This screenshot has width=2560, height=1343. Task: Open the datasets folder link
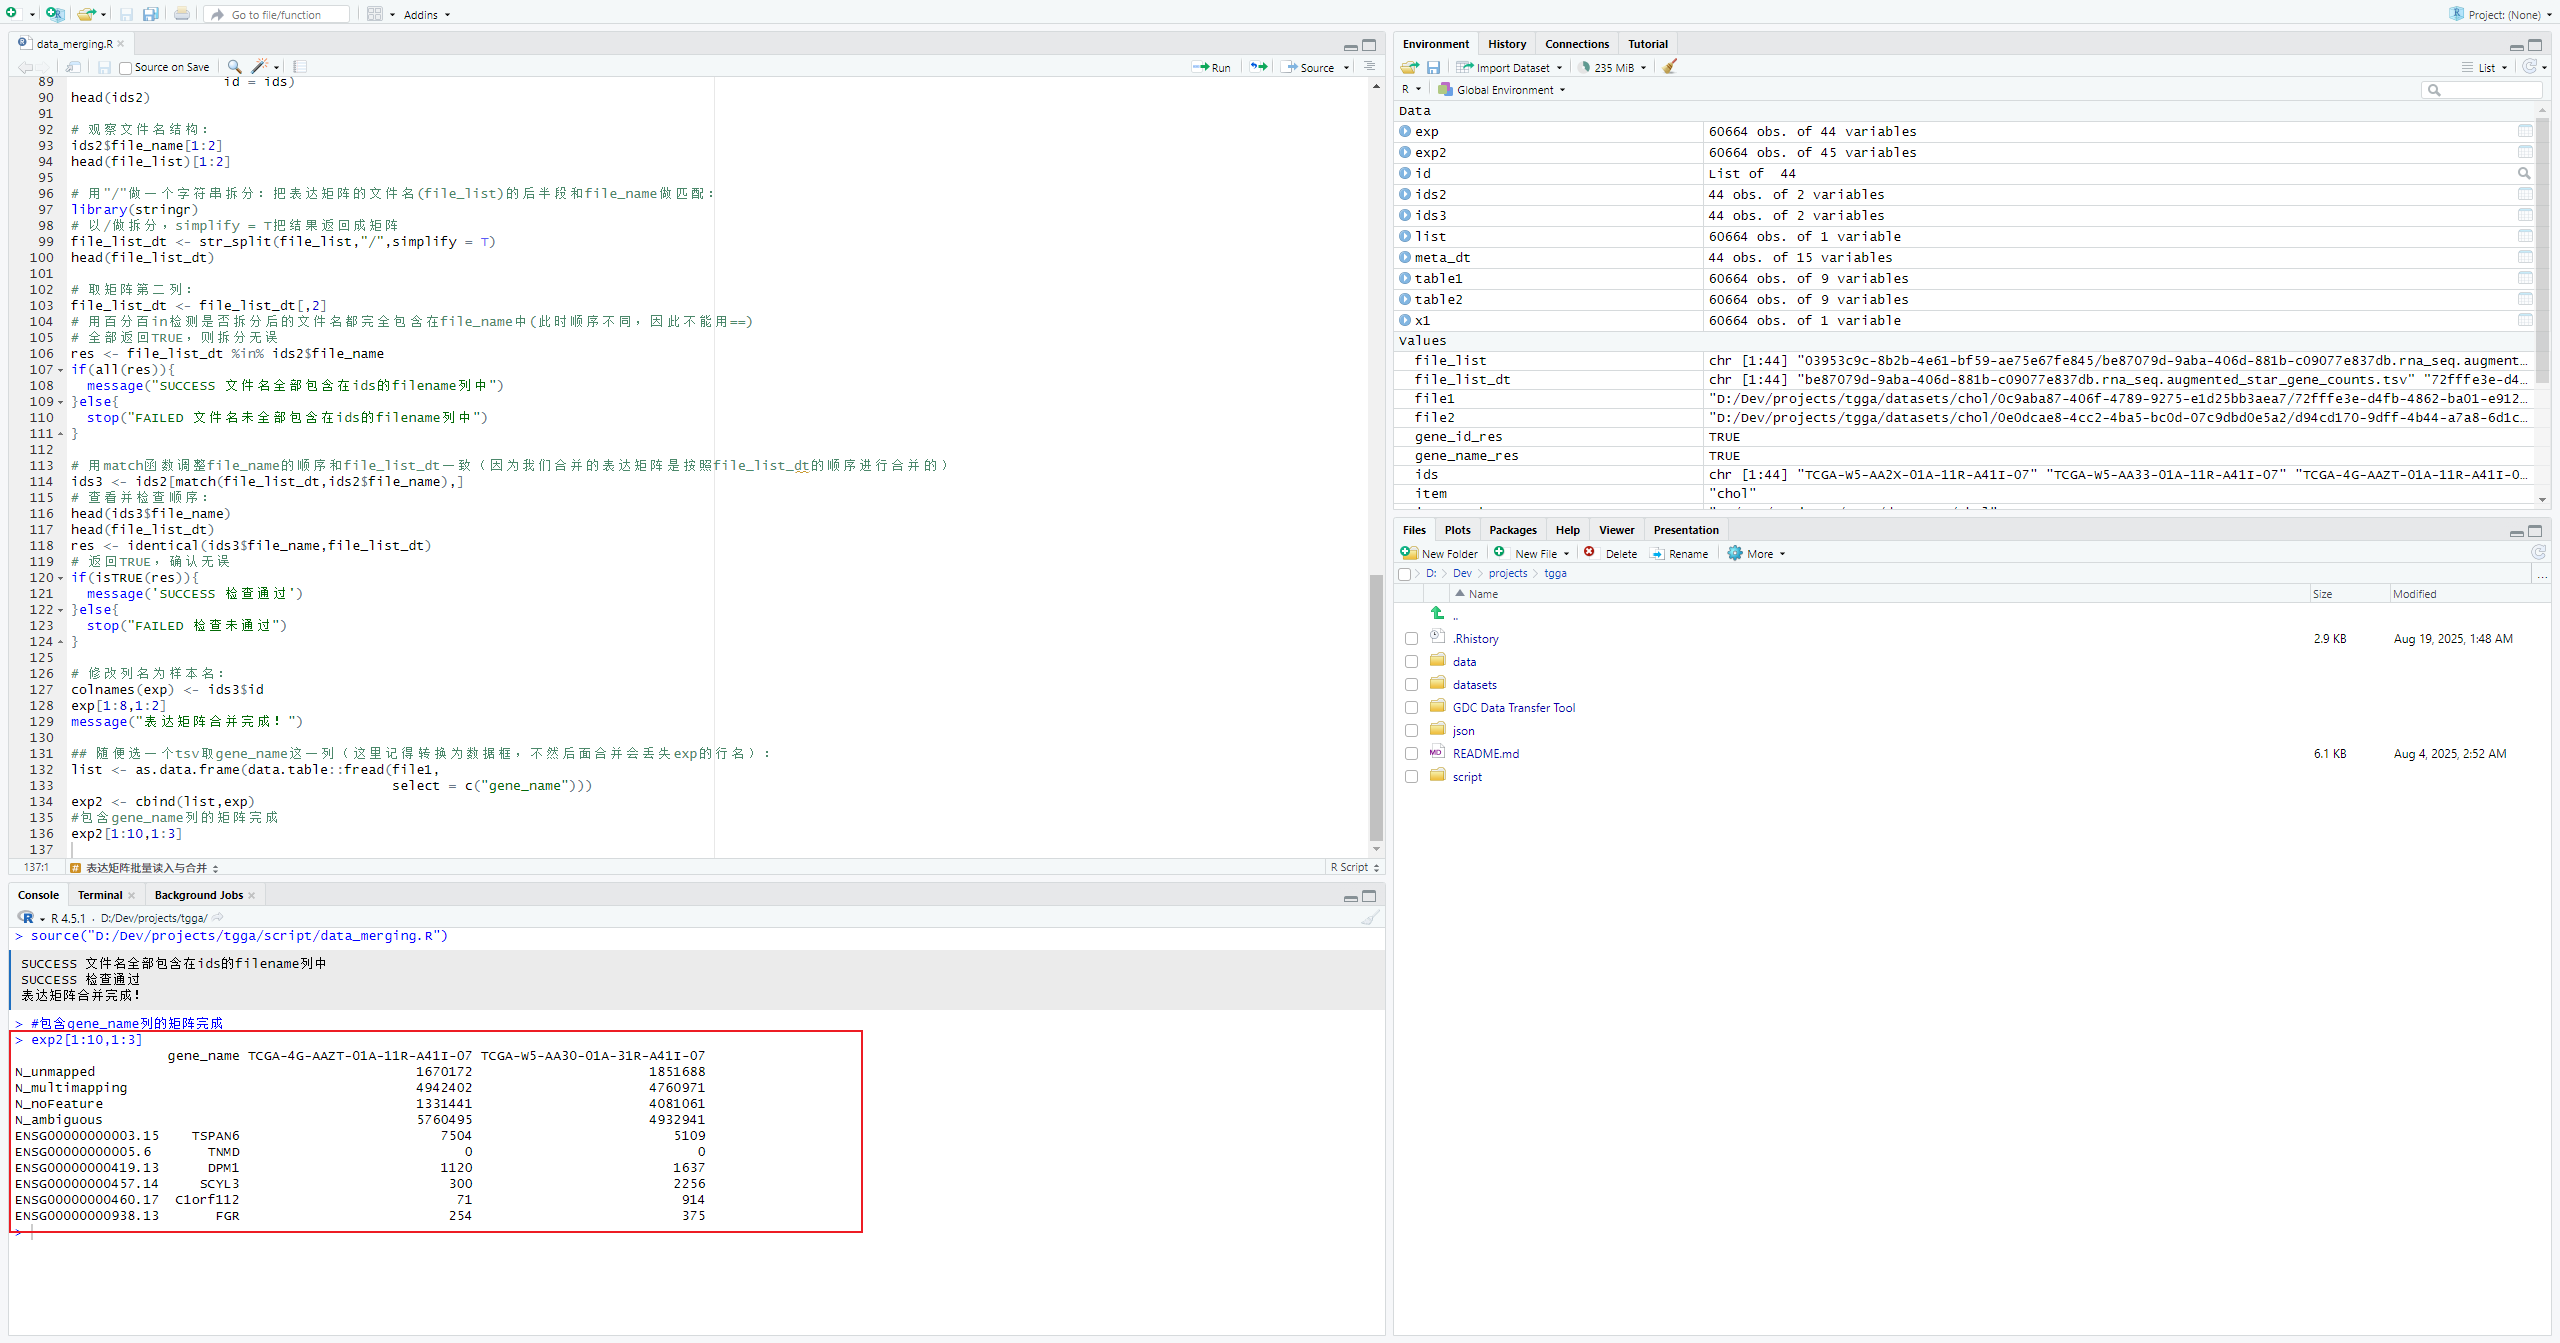1474,685
